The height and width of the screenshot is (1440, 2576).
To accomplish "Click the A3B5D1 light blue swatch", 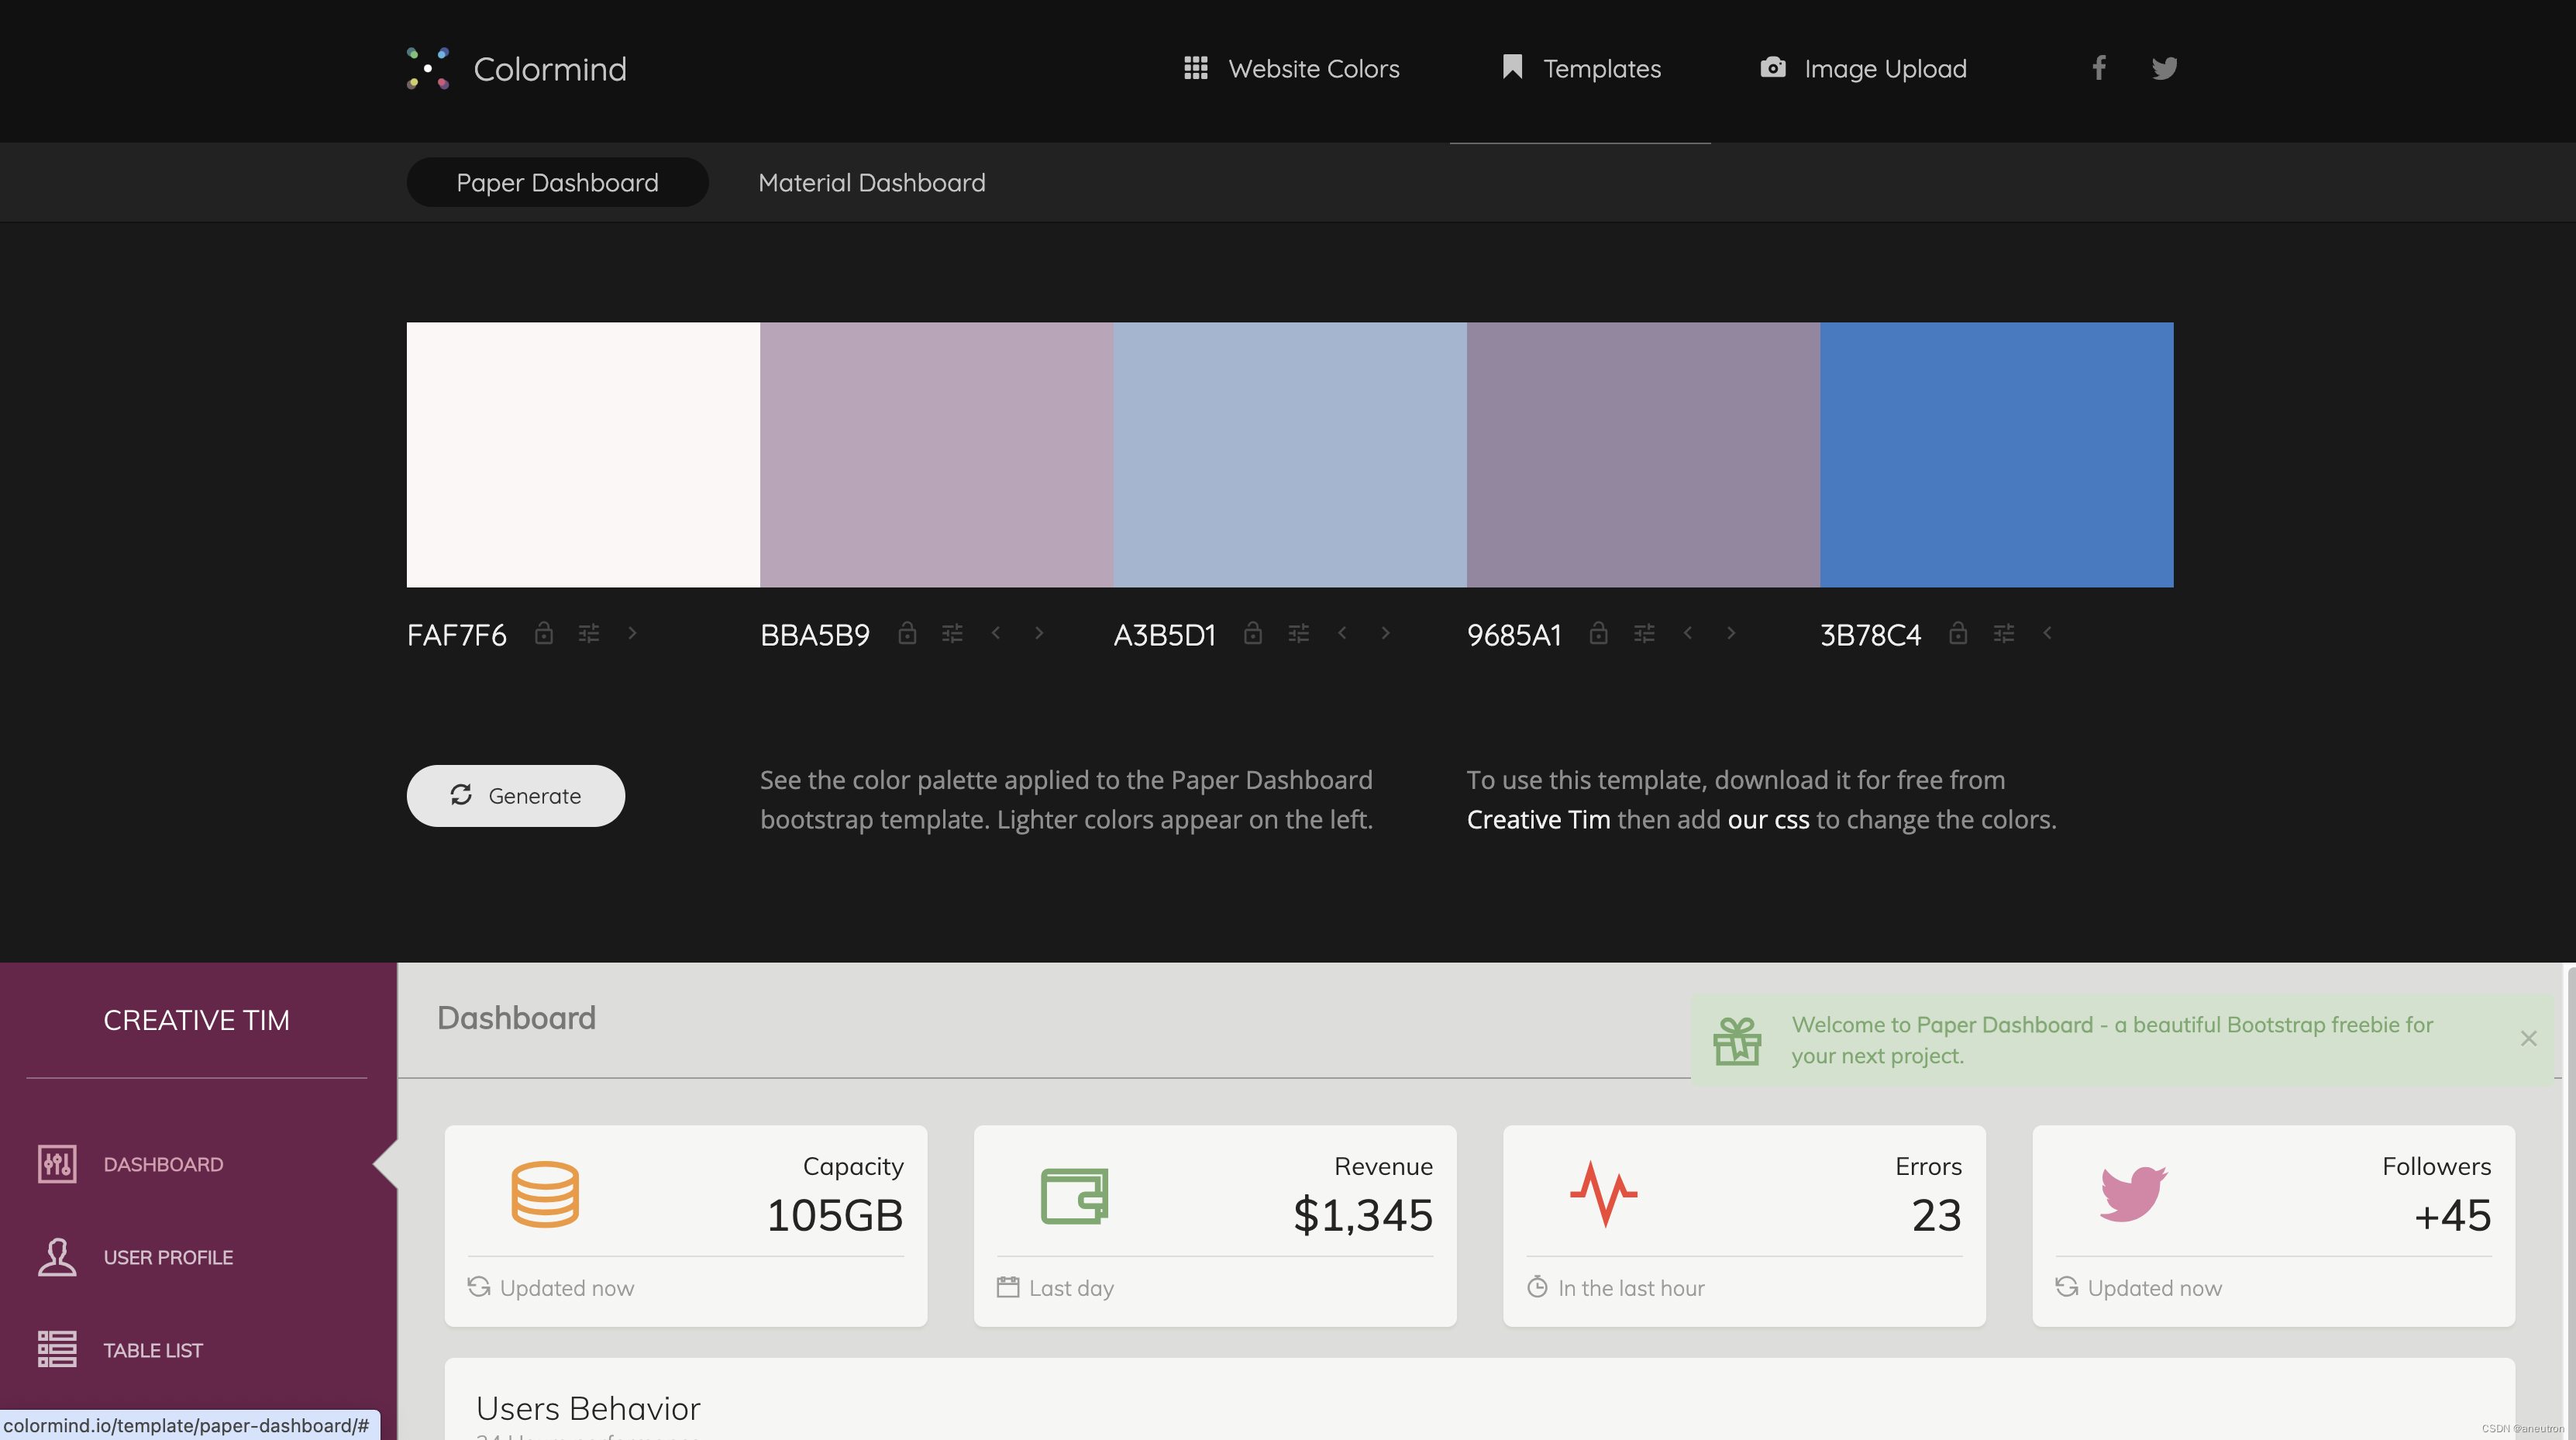I will coord(1290,455).
